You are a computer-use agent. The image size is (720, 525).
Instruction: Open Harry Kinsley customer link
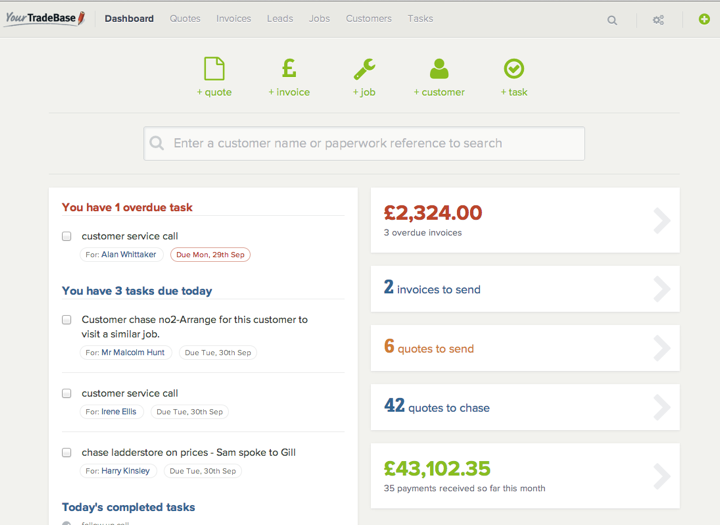pyautogui.click(x=125, y=471)
